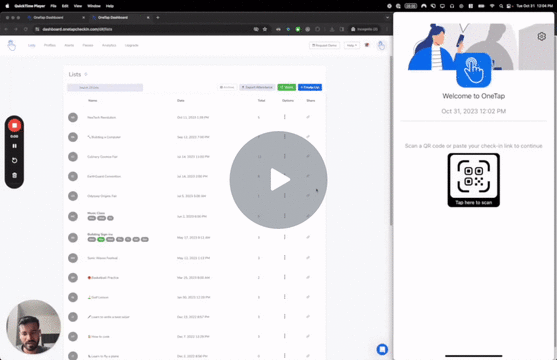Screen dimensions: 557x360
Task: Pause the screen recording
Action: point(14,146)
